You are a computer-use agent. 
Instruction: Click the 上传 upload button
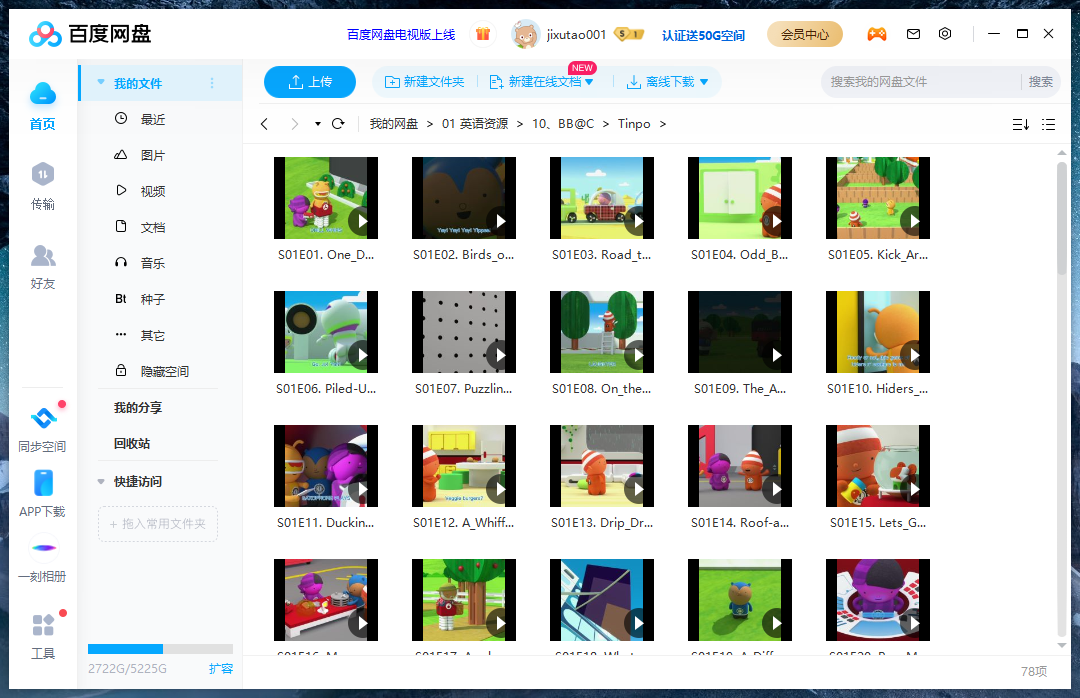pos(310,82)
